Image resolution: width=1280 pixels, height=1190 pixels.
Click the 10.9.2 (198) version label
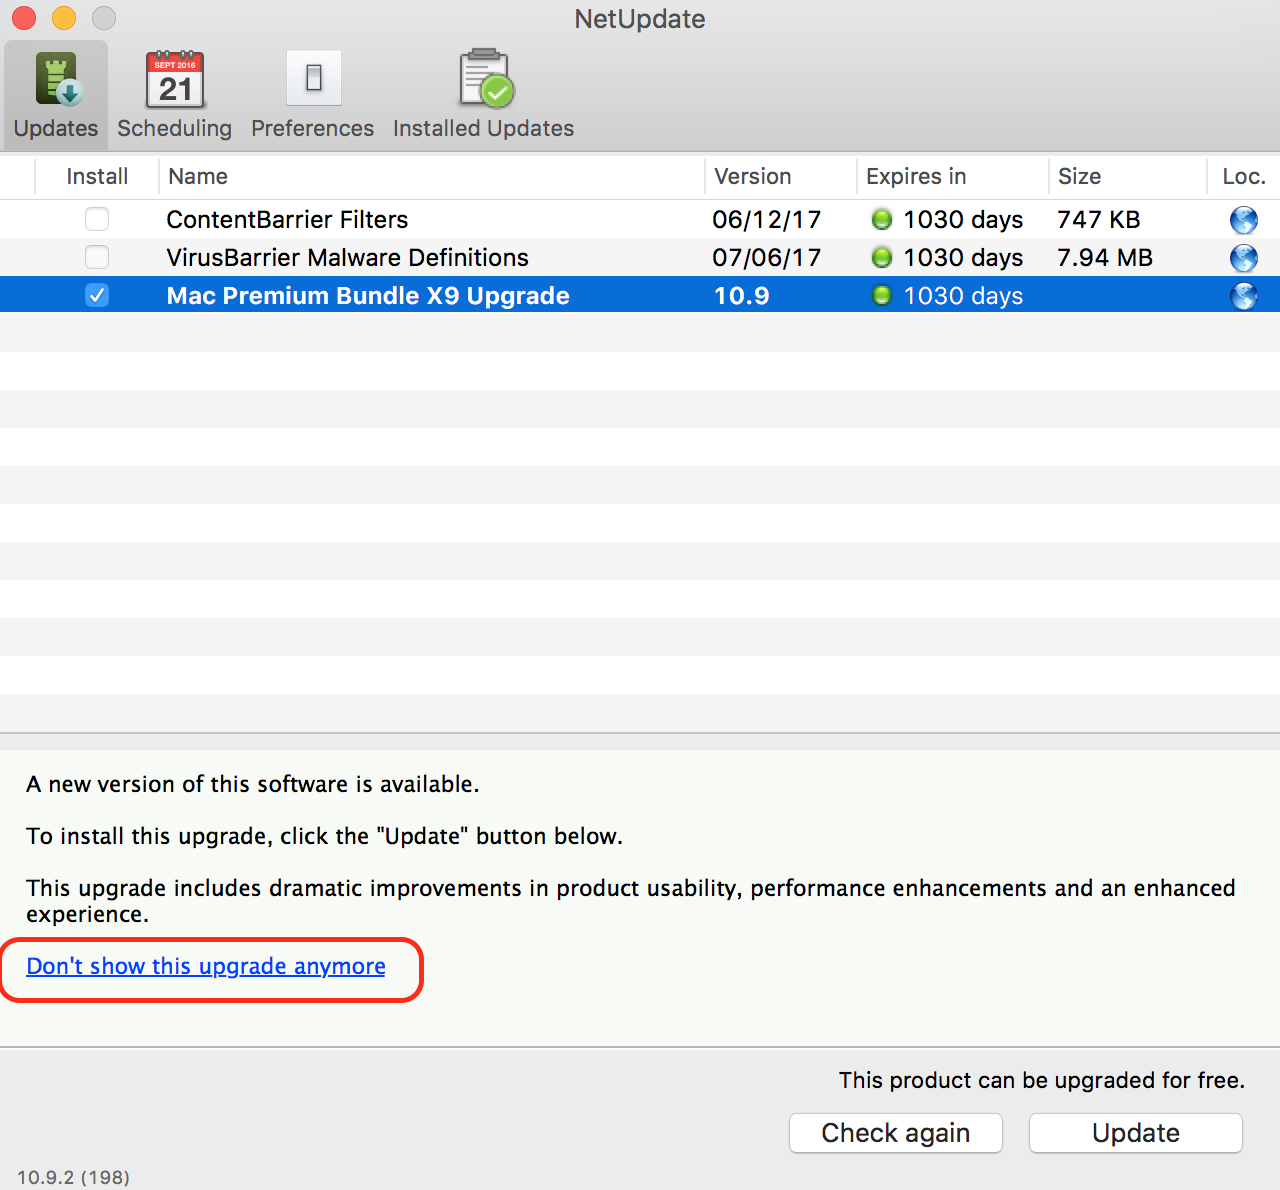pos(73,1177)
